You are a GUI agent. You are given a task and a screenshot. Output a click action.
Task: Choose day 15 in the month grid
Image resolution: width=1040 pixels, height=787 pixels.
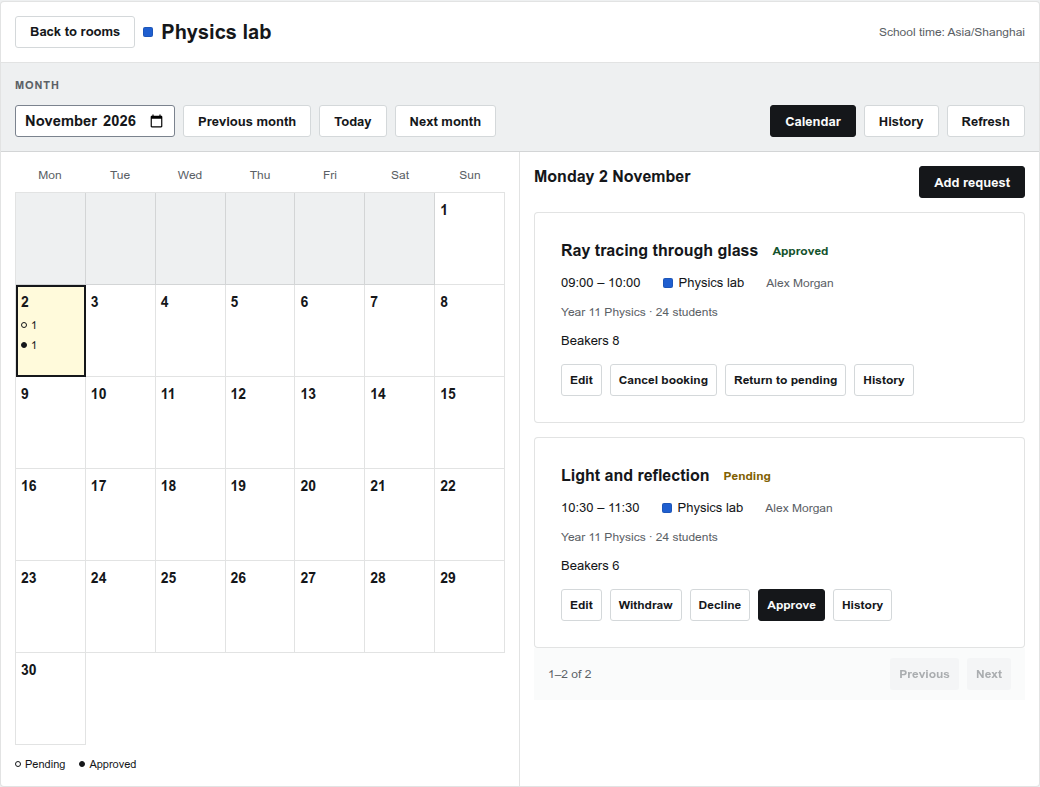470,423
